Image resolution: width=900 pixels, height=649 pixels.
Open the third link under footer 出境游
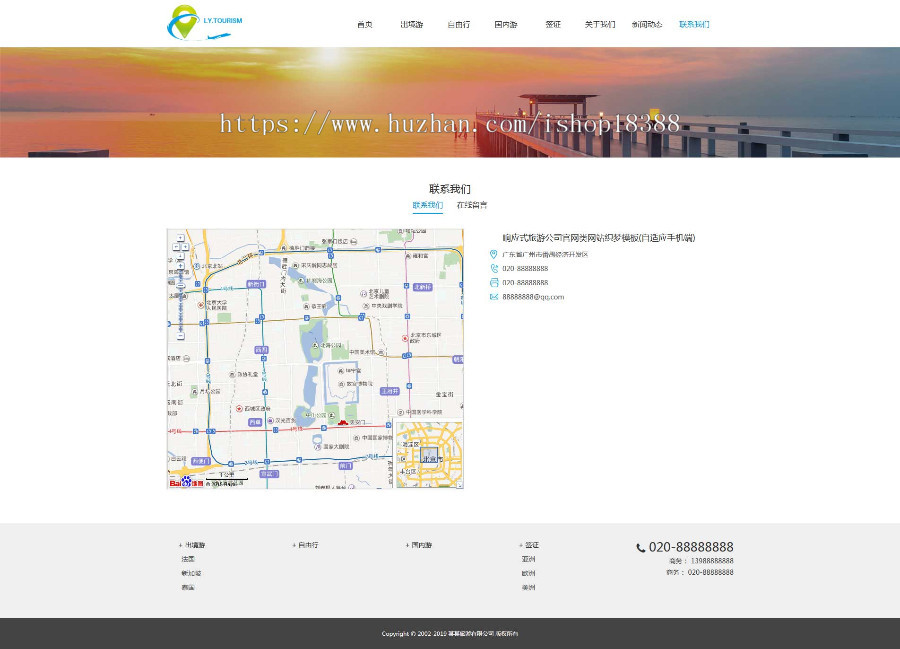click(x=188, y=588)
